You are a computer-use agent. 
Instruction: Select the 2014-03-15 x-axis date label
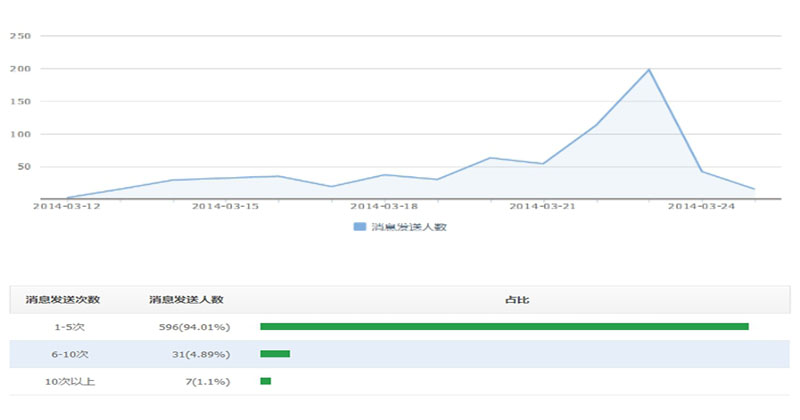point(225,207)
